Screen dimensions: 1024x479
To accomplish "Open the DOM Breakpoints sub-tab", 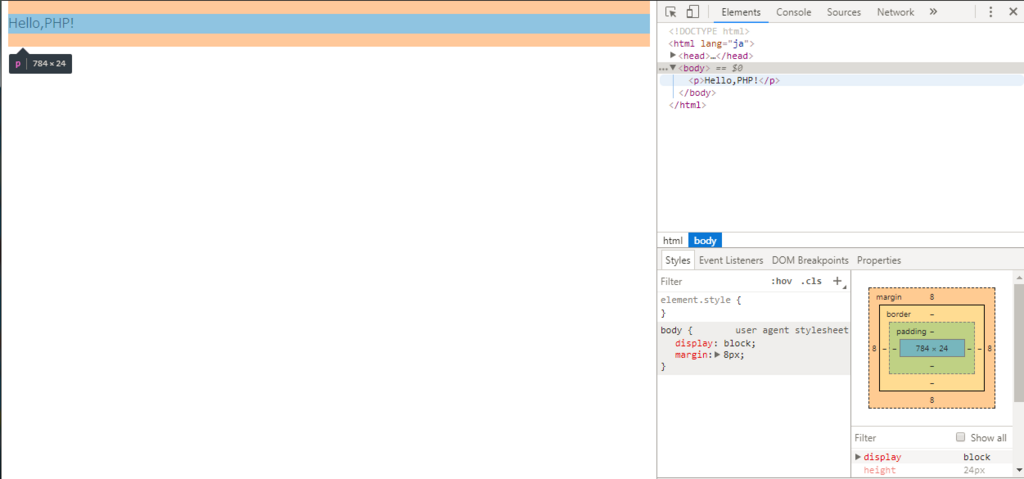I will pos(810,260).
